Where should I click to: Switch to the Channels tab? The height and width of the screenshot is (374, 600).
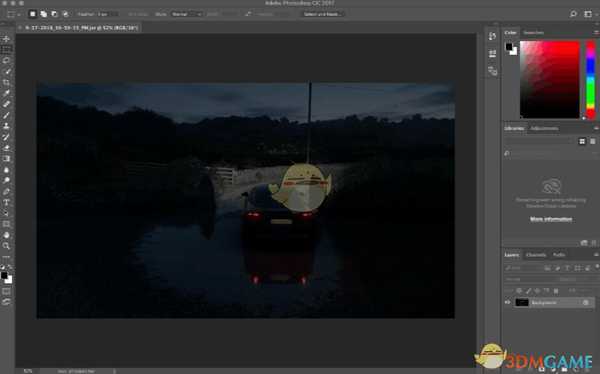coord(536,255)
